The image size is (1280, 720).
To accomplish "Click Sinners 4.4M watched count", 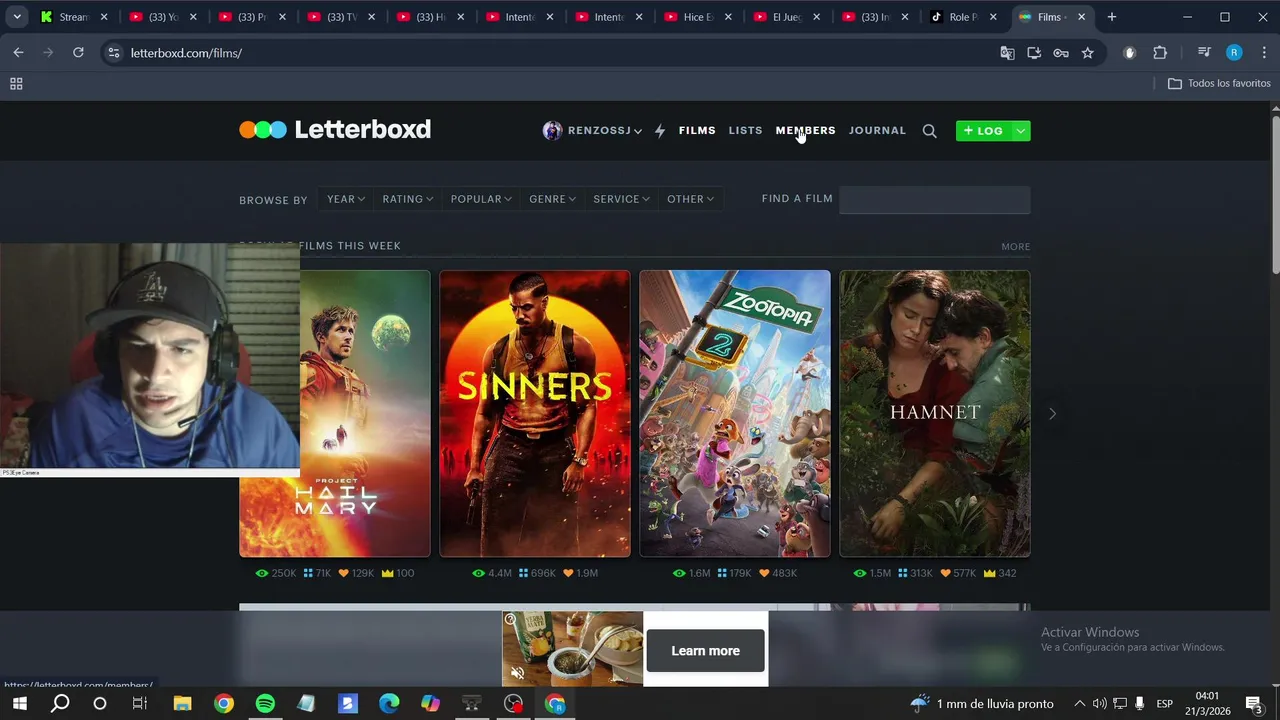I will pyautogui.click(x=491, y=573).
